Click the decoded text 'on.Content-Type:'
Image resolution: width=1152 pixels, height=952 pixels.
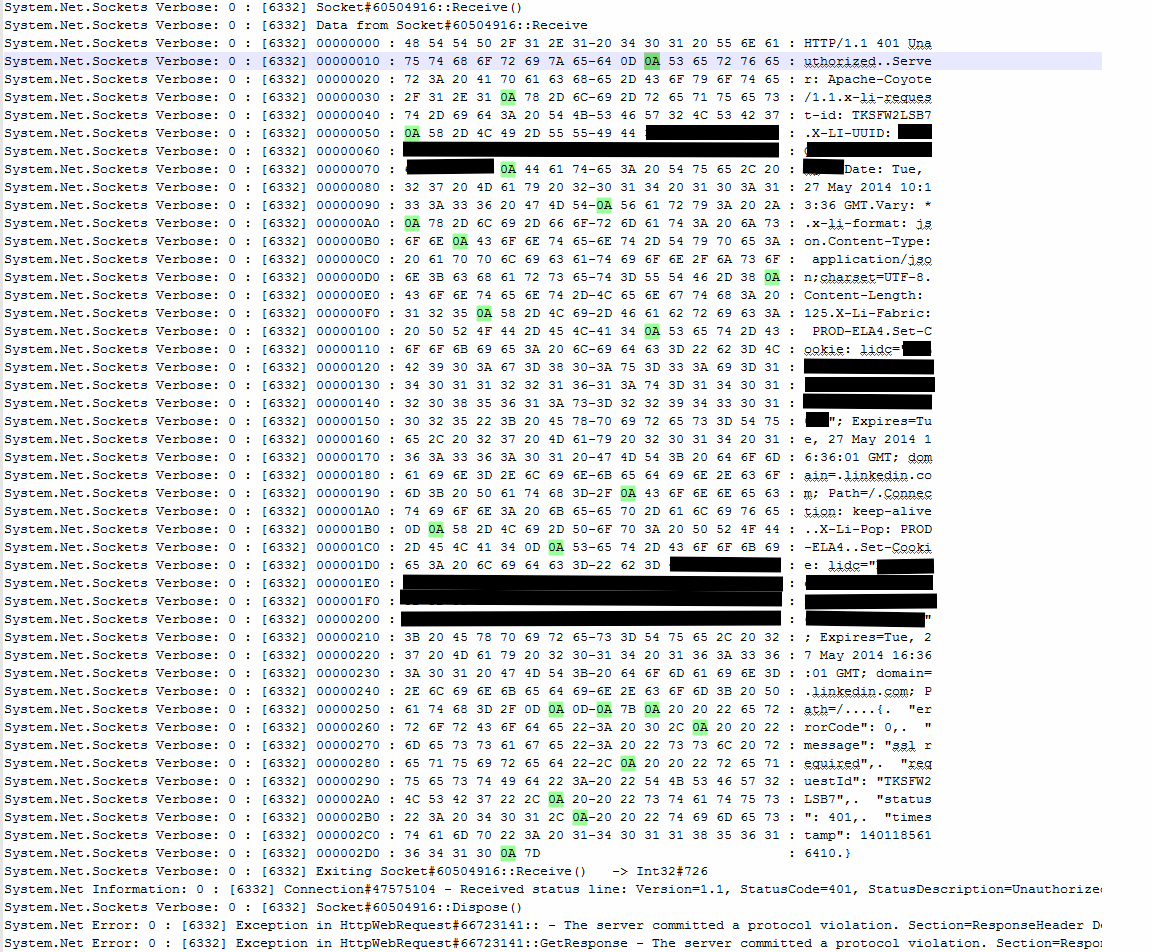click(867, 241)
